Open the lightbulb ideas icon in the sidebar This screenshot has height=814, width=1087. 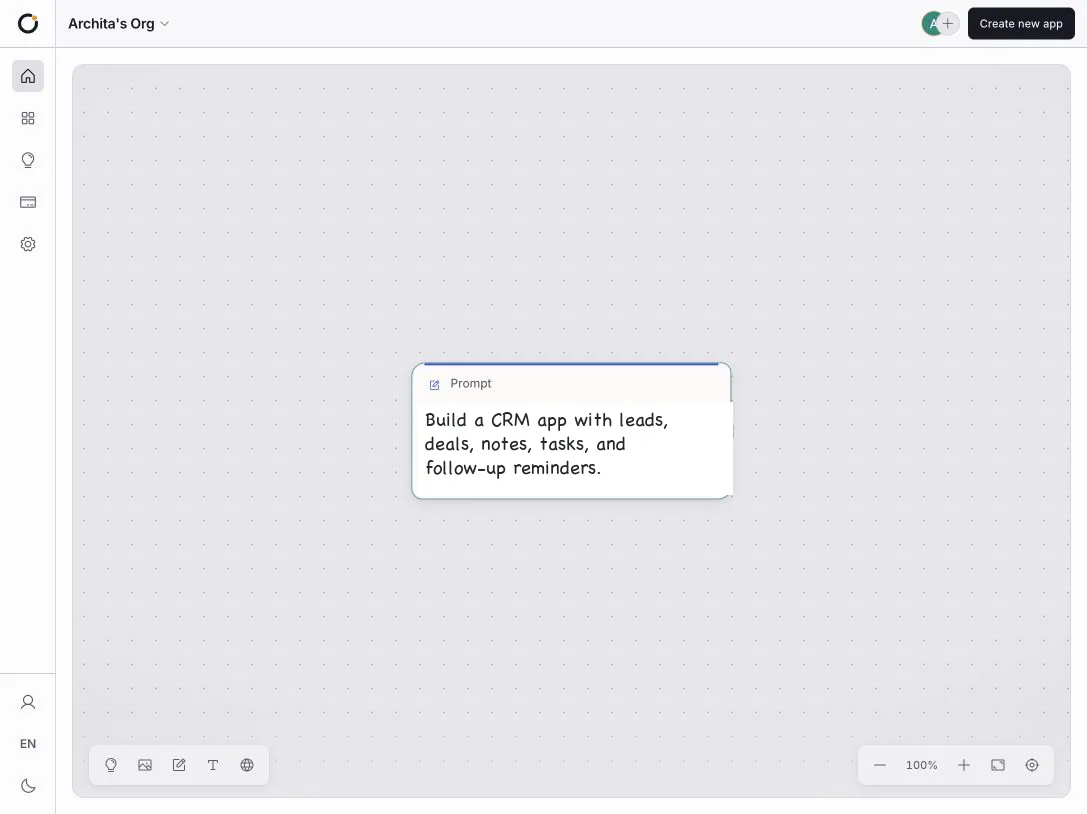tap(28, 160)
